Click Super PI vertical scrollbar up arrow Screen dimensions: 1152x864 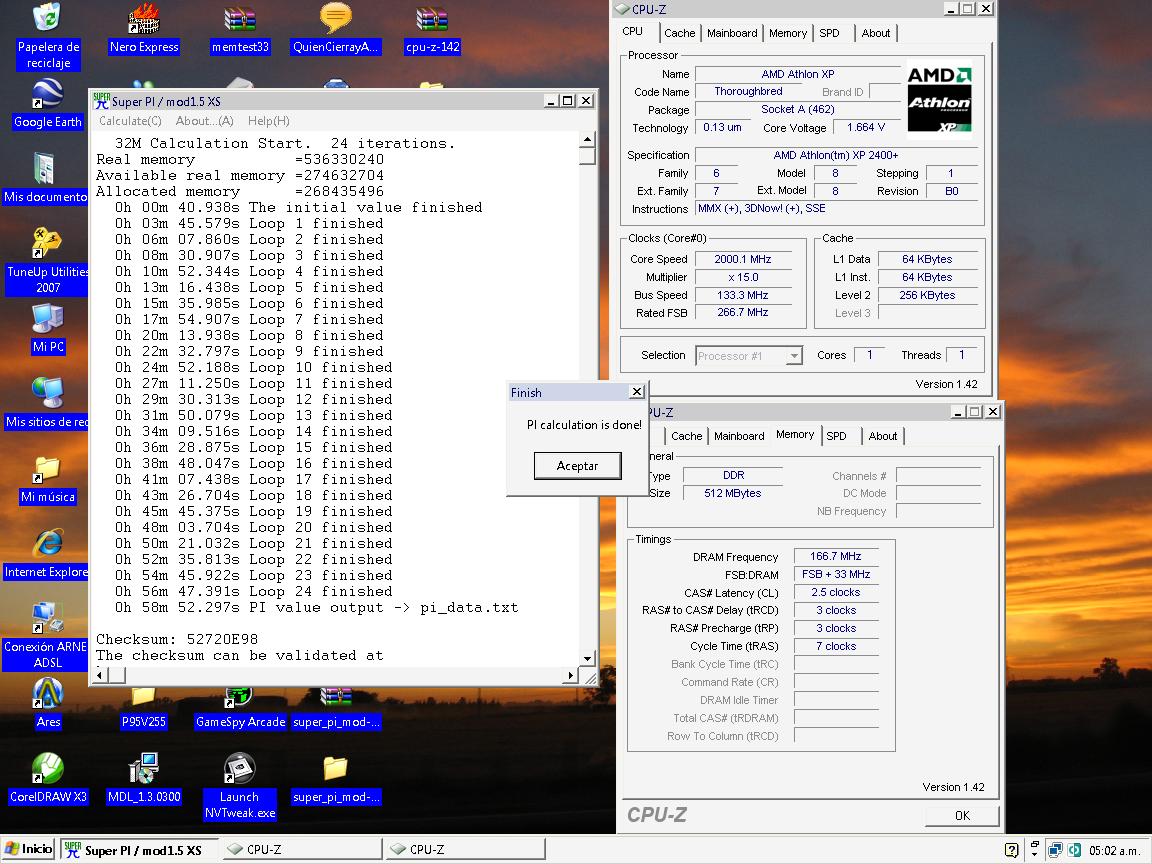[x=587, y=140]
